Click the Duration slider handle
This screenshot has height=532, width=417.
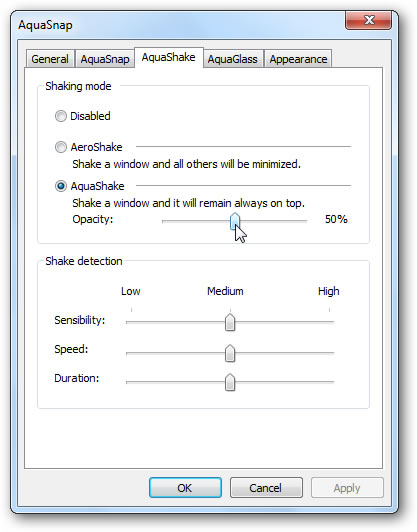click(x=230, y=382)
